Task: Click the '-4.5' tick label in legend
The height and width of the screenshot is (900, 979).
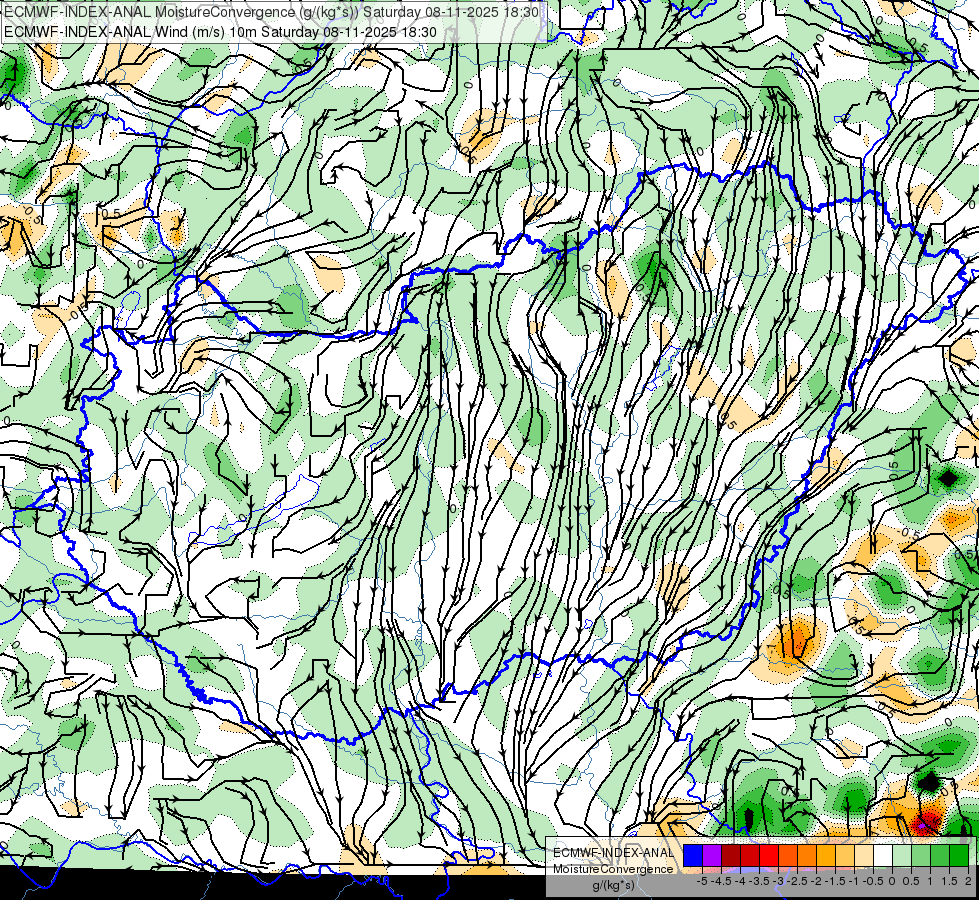Action: [x=721, y=881]
